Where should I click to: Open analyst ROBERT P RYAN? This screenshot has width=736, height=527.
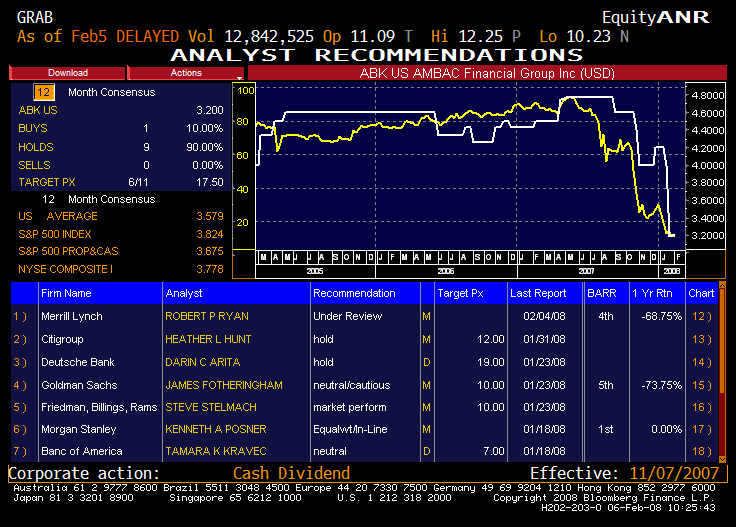click(206, 316)
